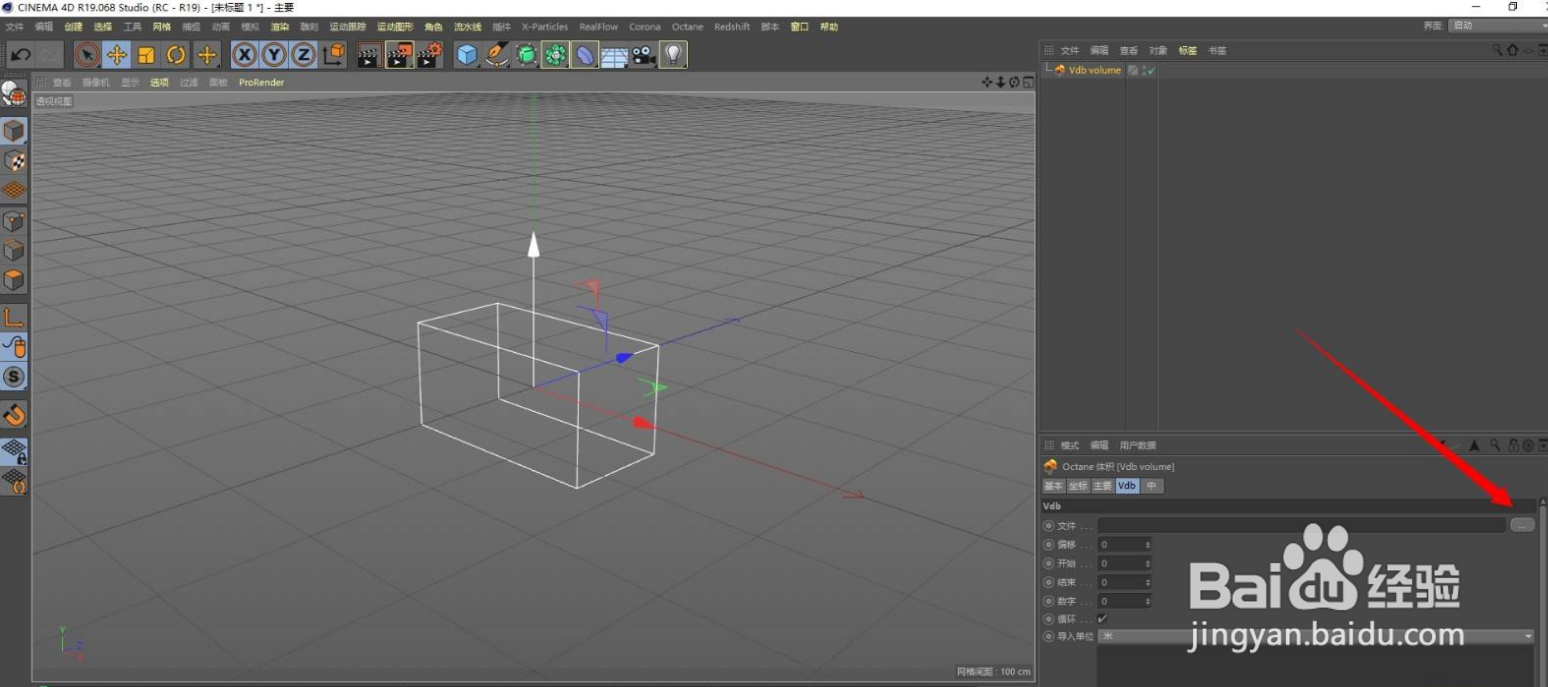Click Object Manager search magnifier icon

tap(1497, 50)
